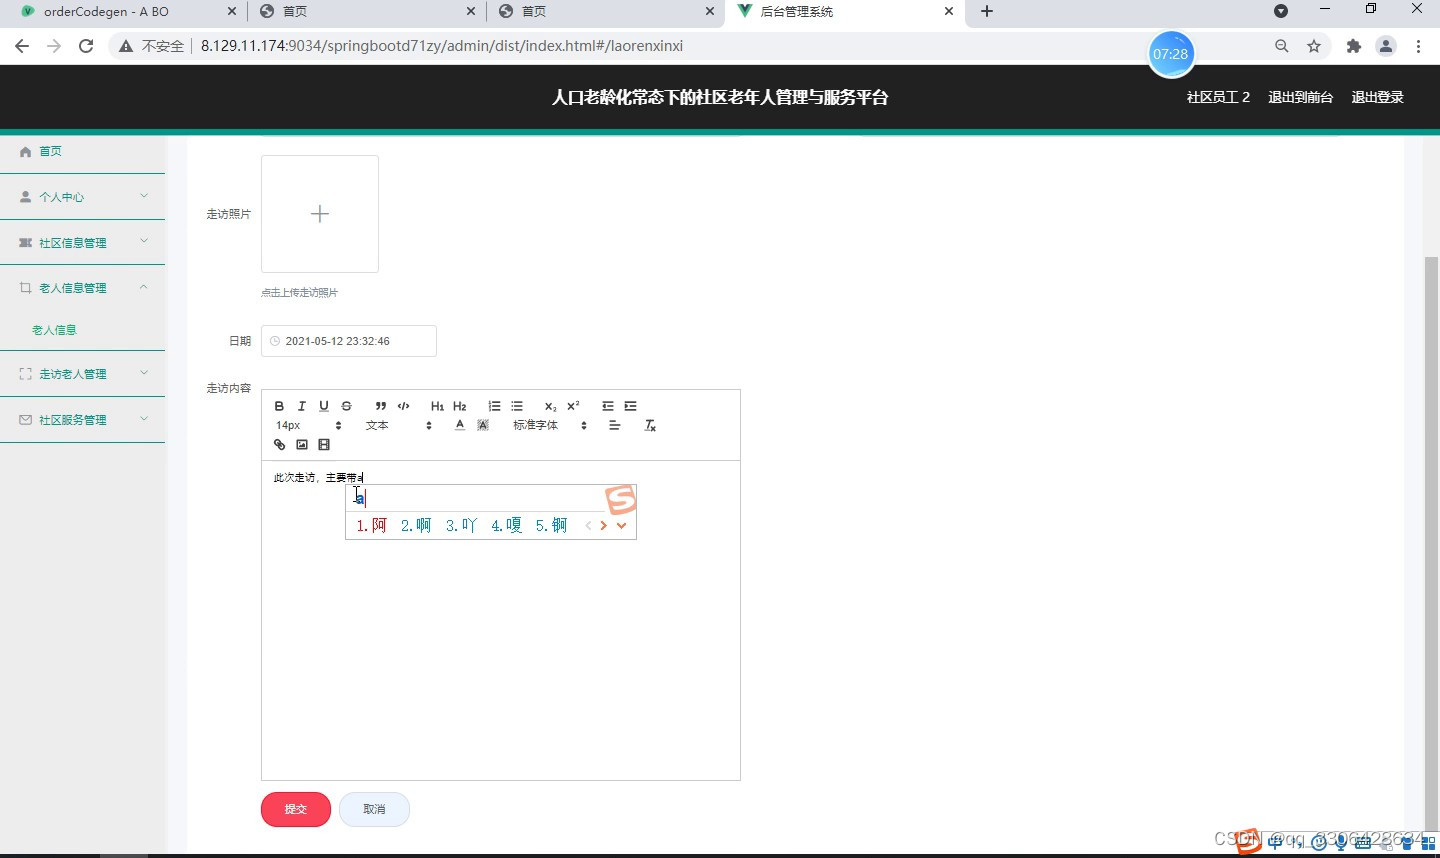
Task: Reload the current page
Action: 86,46
